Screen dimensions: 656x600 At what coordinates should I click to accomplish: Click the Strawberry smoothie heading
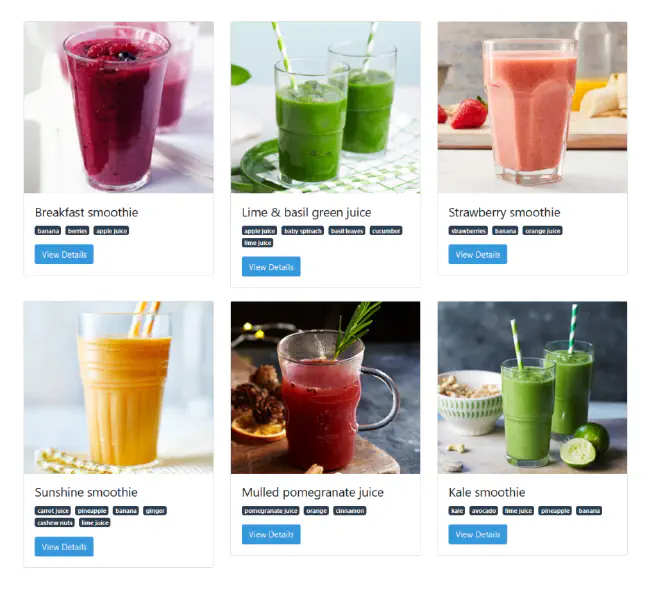(x=504, y=213)
